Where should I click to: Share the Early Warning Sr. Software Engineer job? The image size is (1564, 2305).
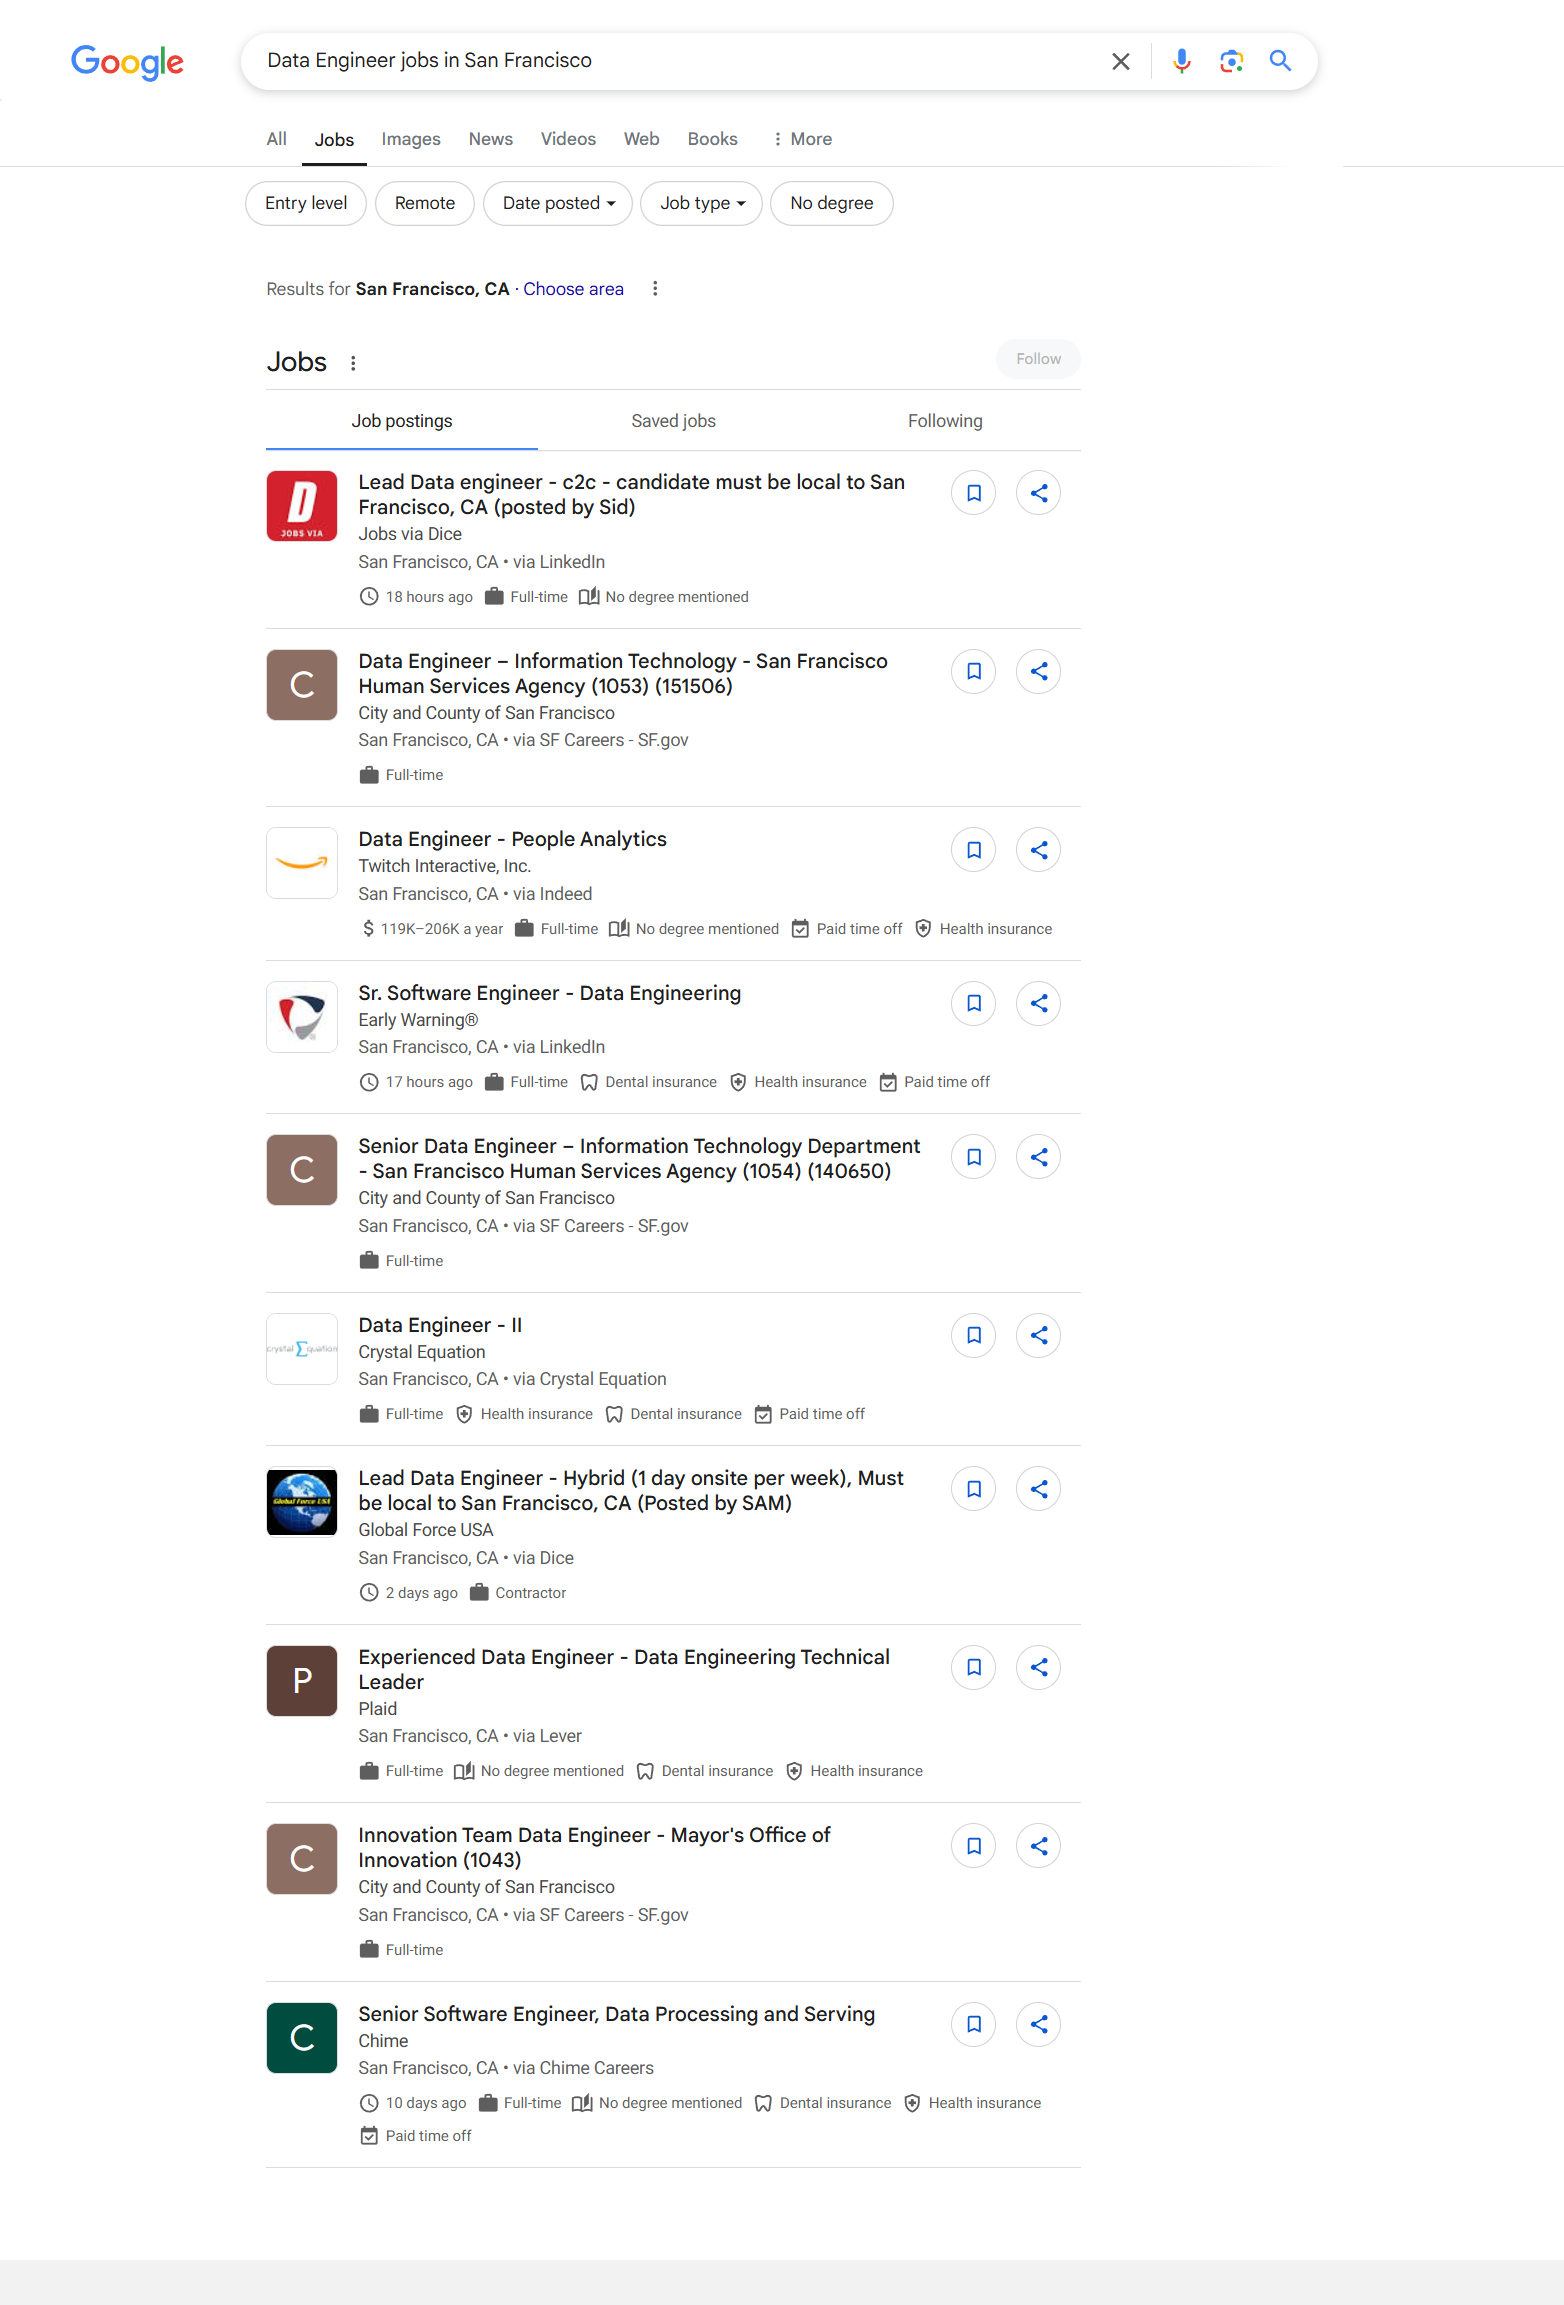[x=1039, y=1003]
